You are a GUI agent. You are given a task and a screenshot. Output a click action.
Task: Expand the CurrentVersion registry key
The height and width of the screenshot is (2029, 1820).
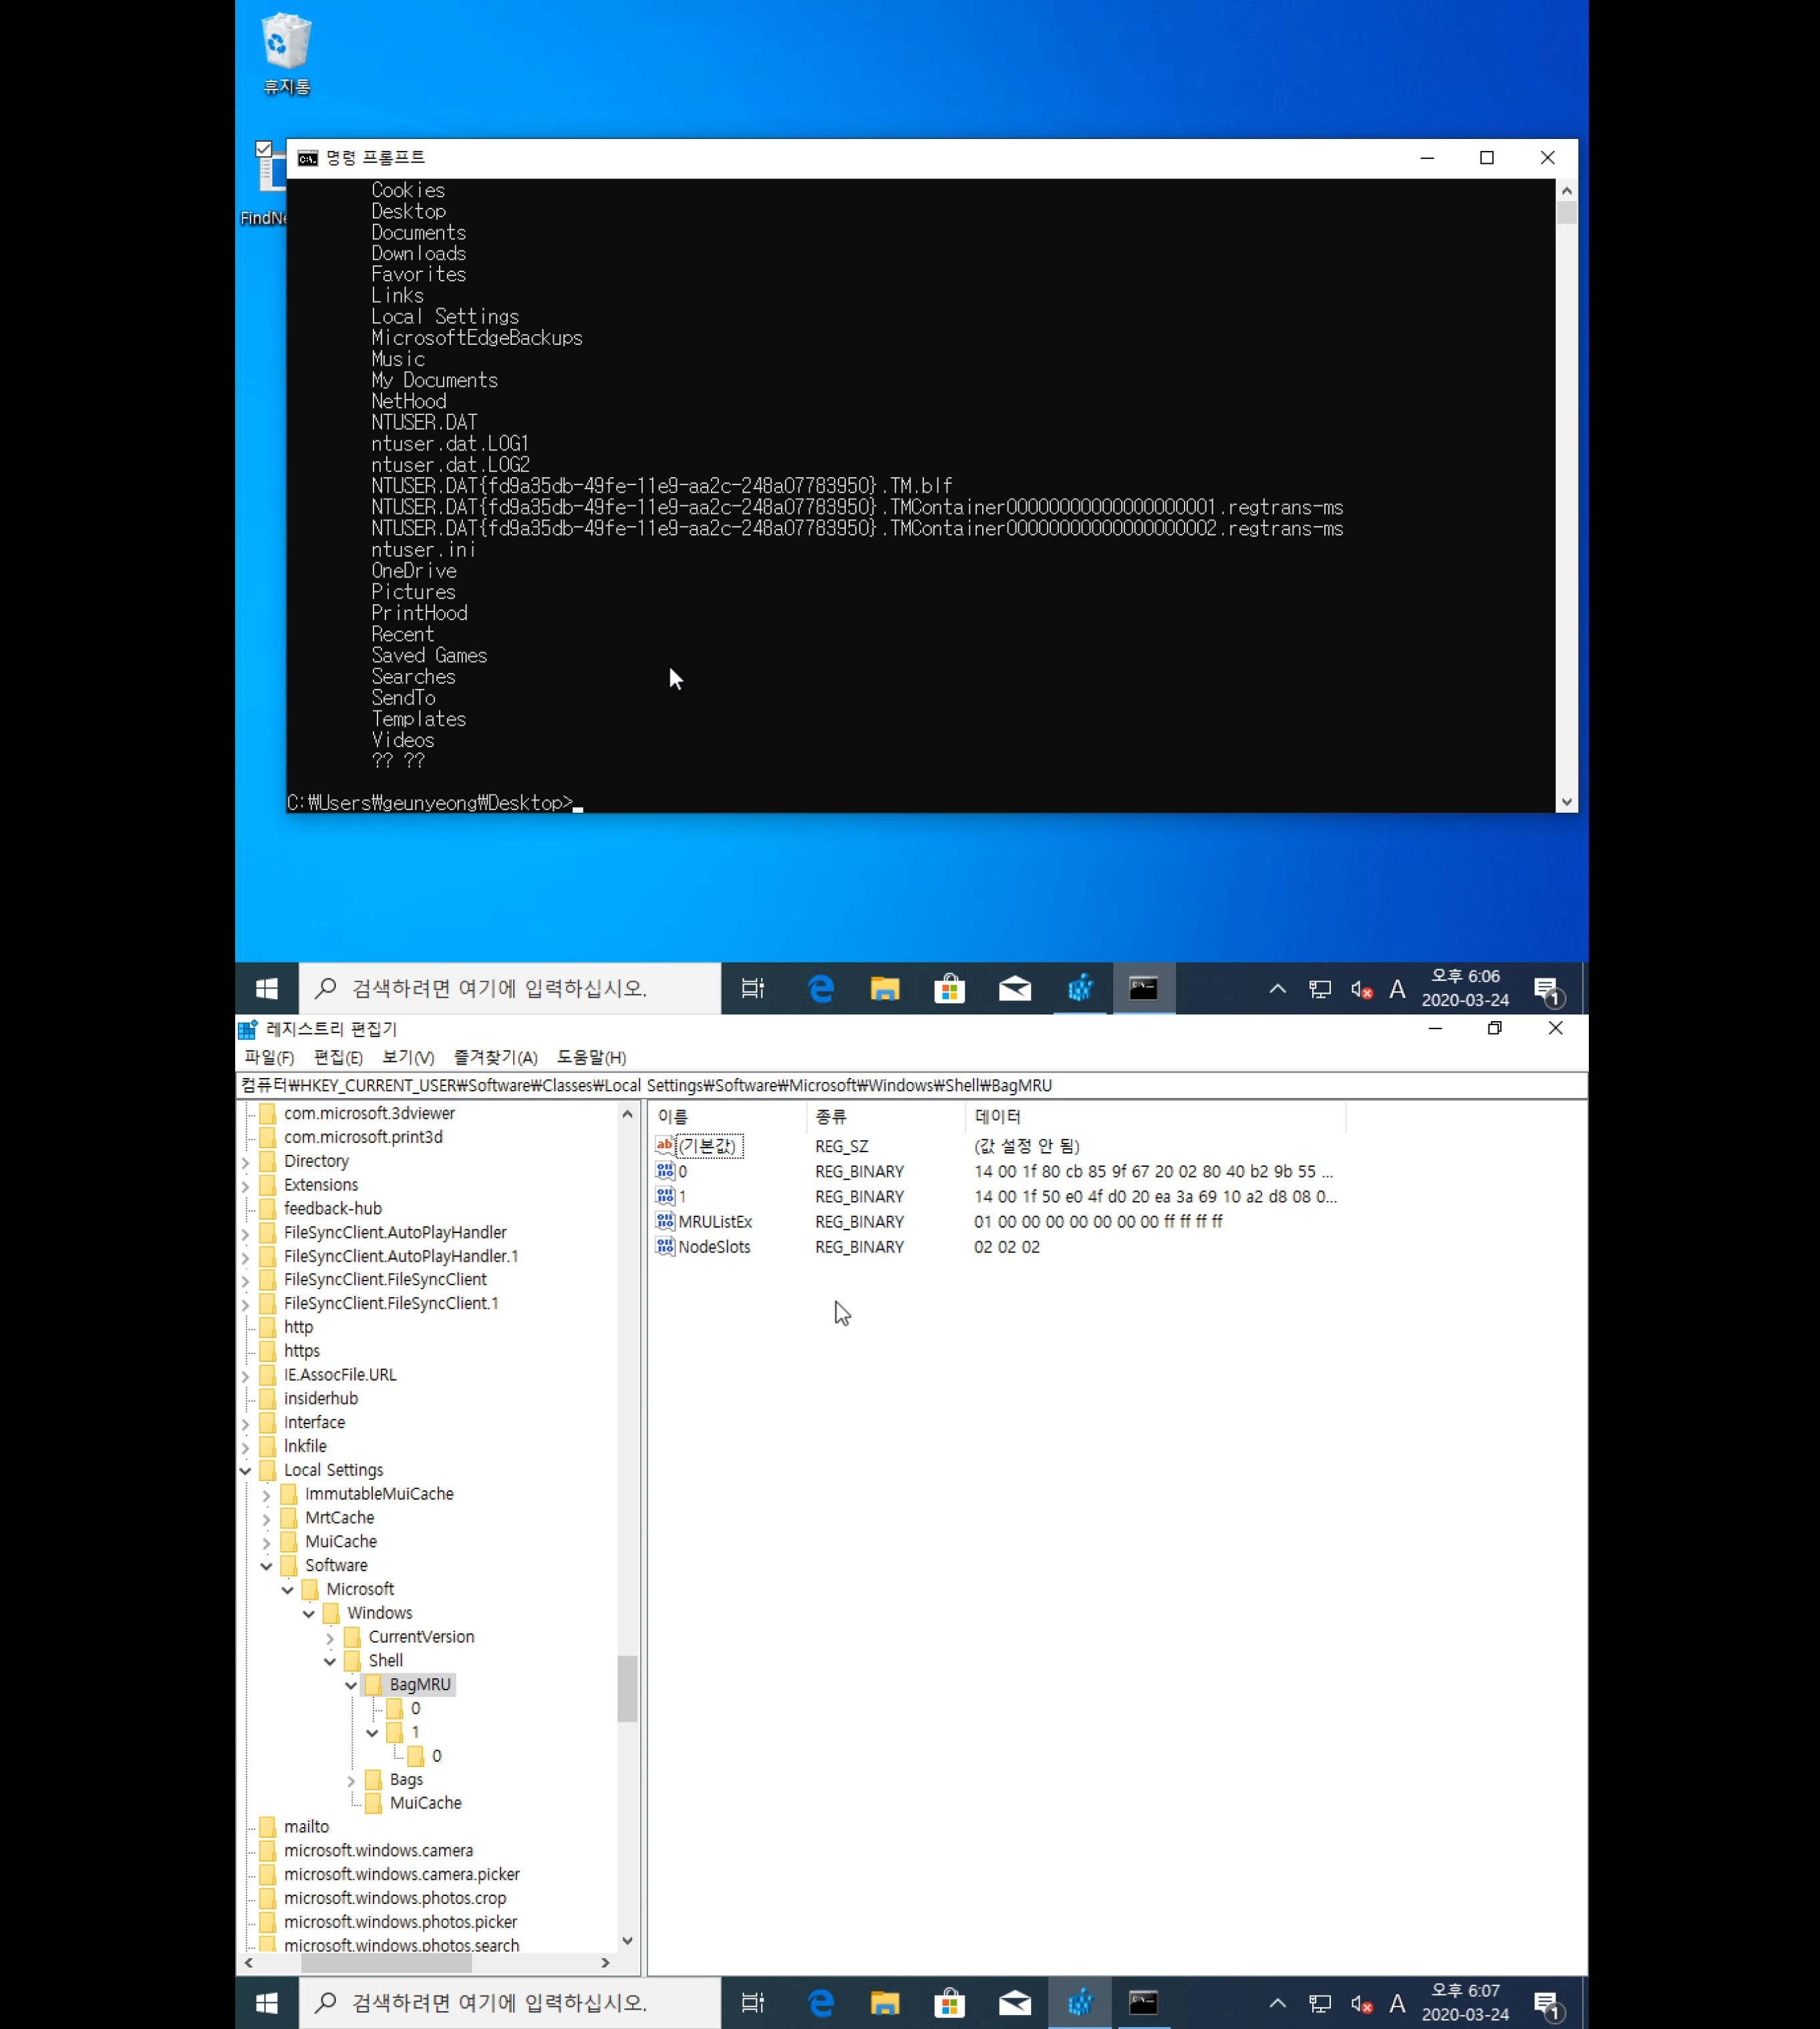point(330,1638)
